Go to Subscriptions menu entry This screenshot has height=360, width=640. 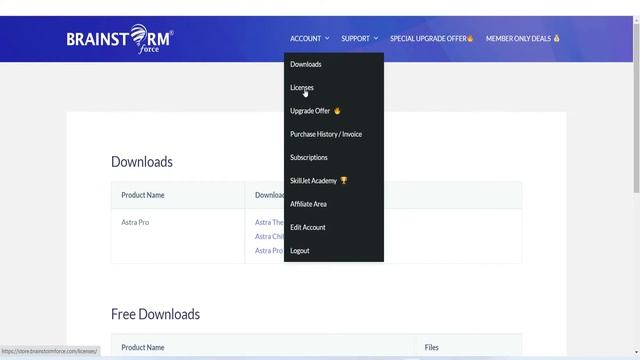[309, 157]
